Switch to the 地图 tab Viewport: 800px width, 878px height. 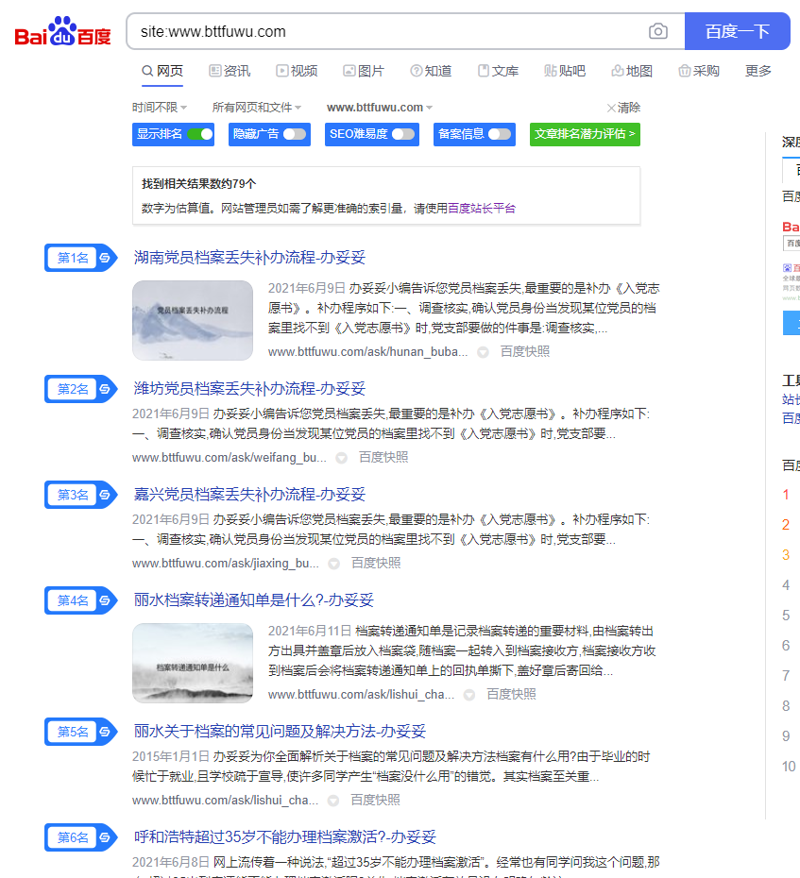(632, 71)
